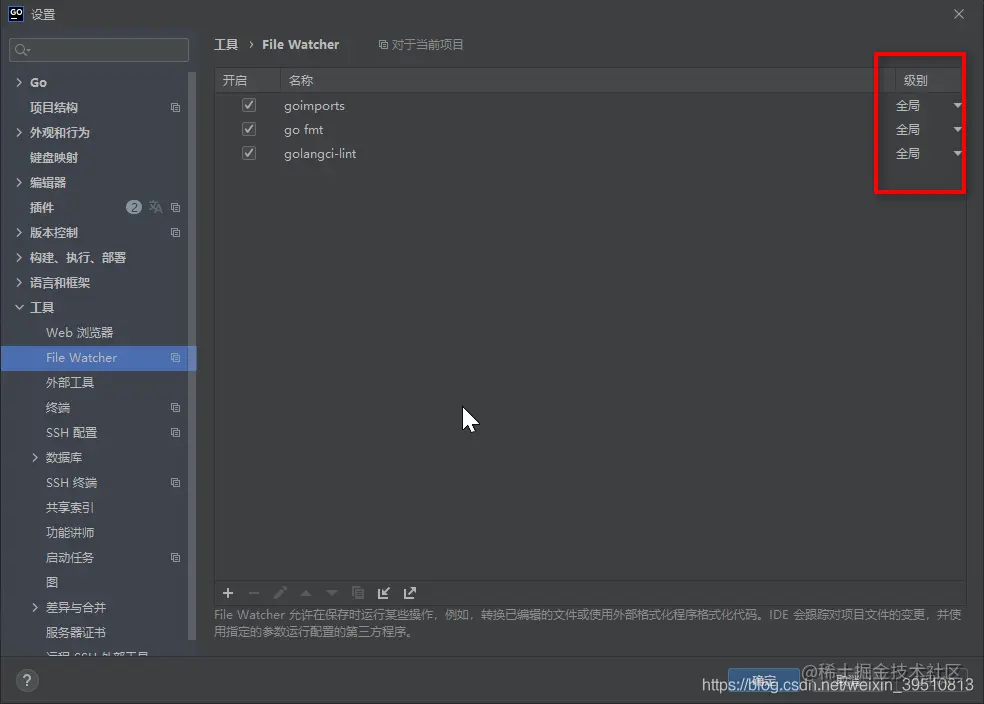Import File Watcher settings via import icon
The width and height of the screenshot is (984, 704).
(x=383, y=593)
